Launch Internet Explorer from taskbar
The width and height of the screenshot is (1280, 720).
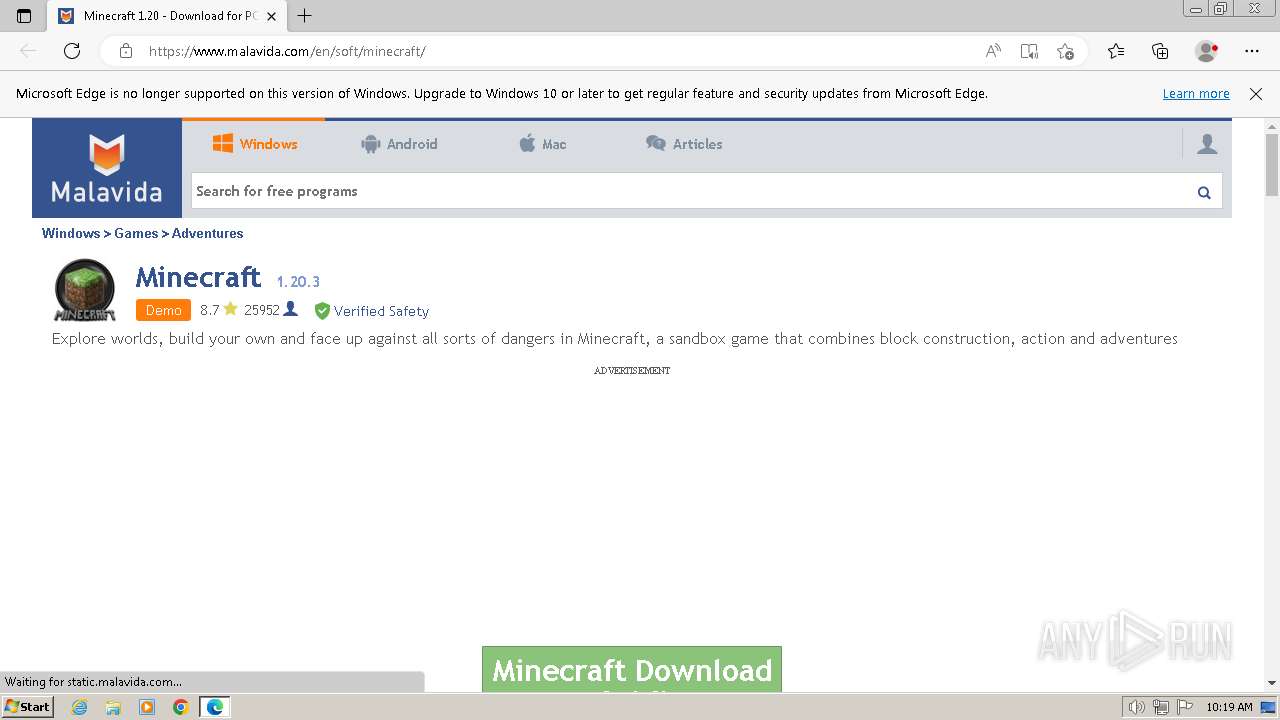point(79,707)
